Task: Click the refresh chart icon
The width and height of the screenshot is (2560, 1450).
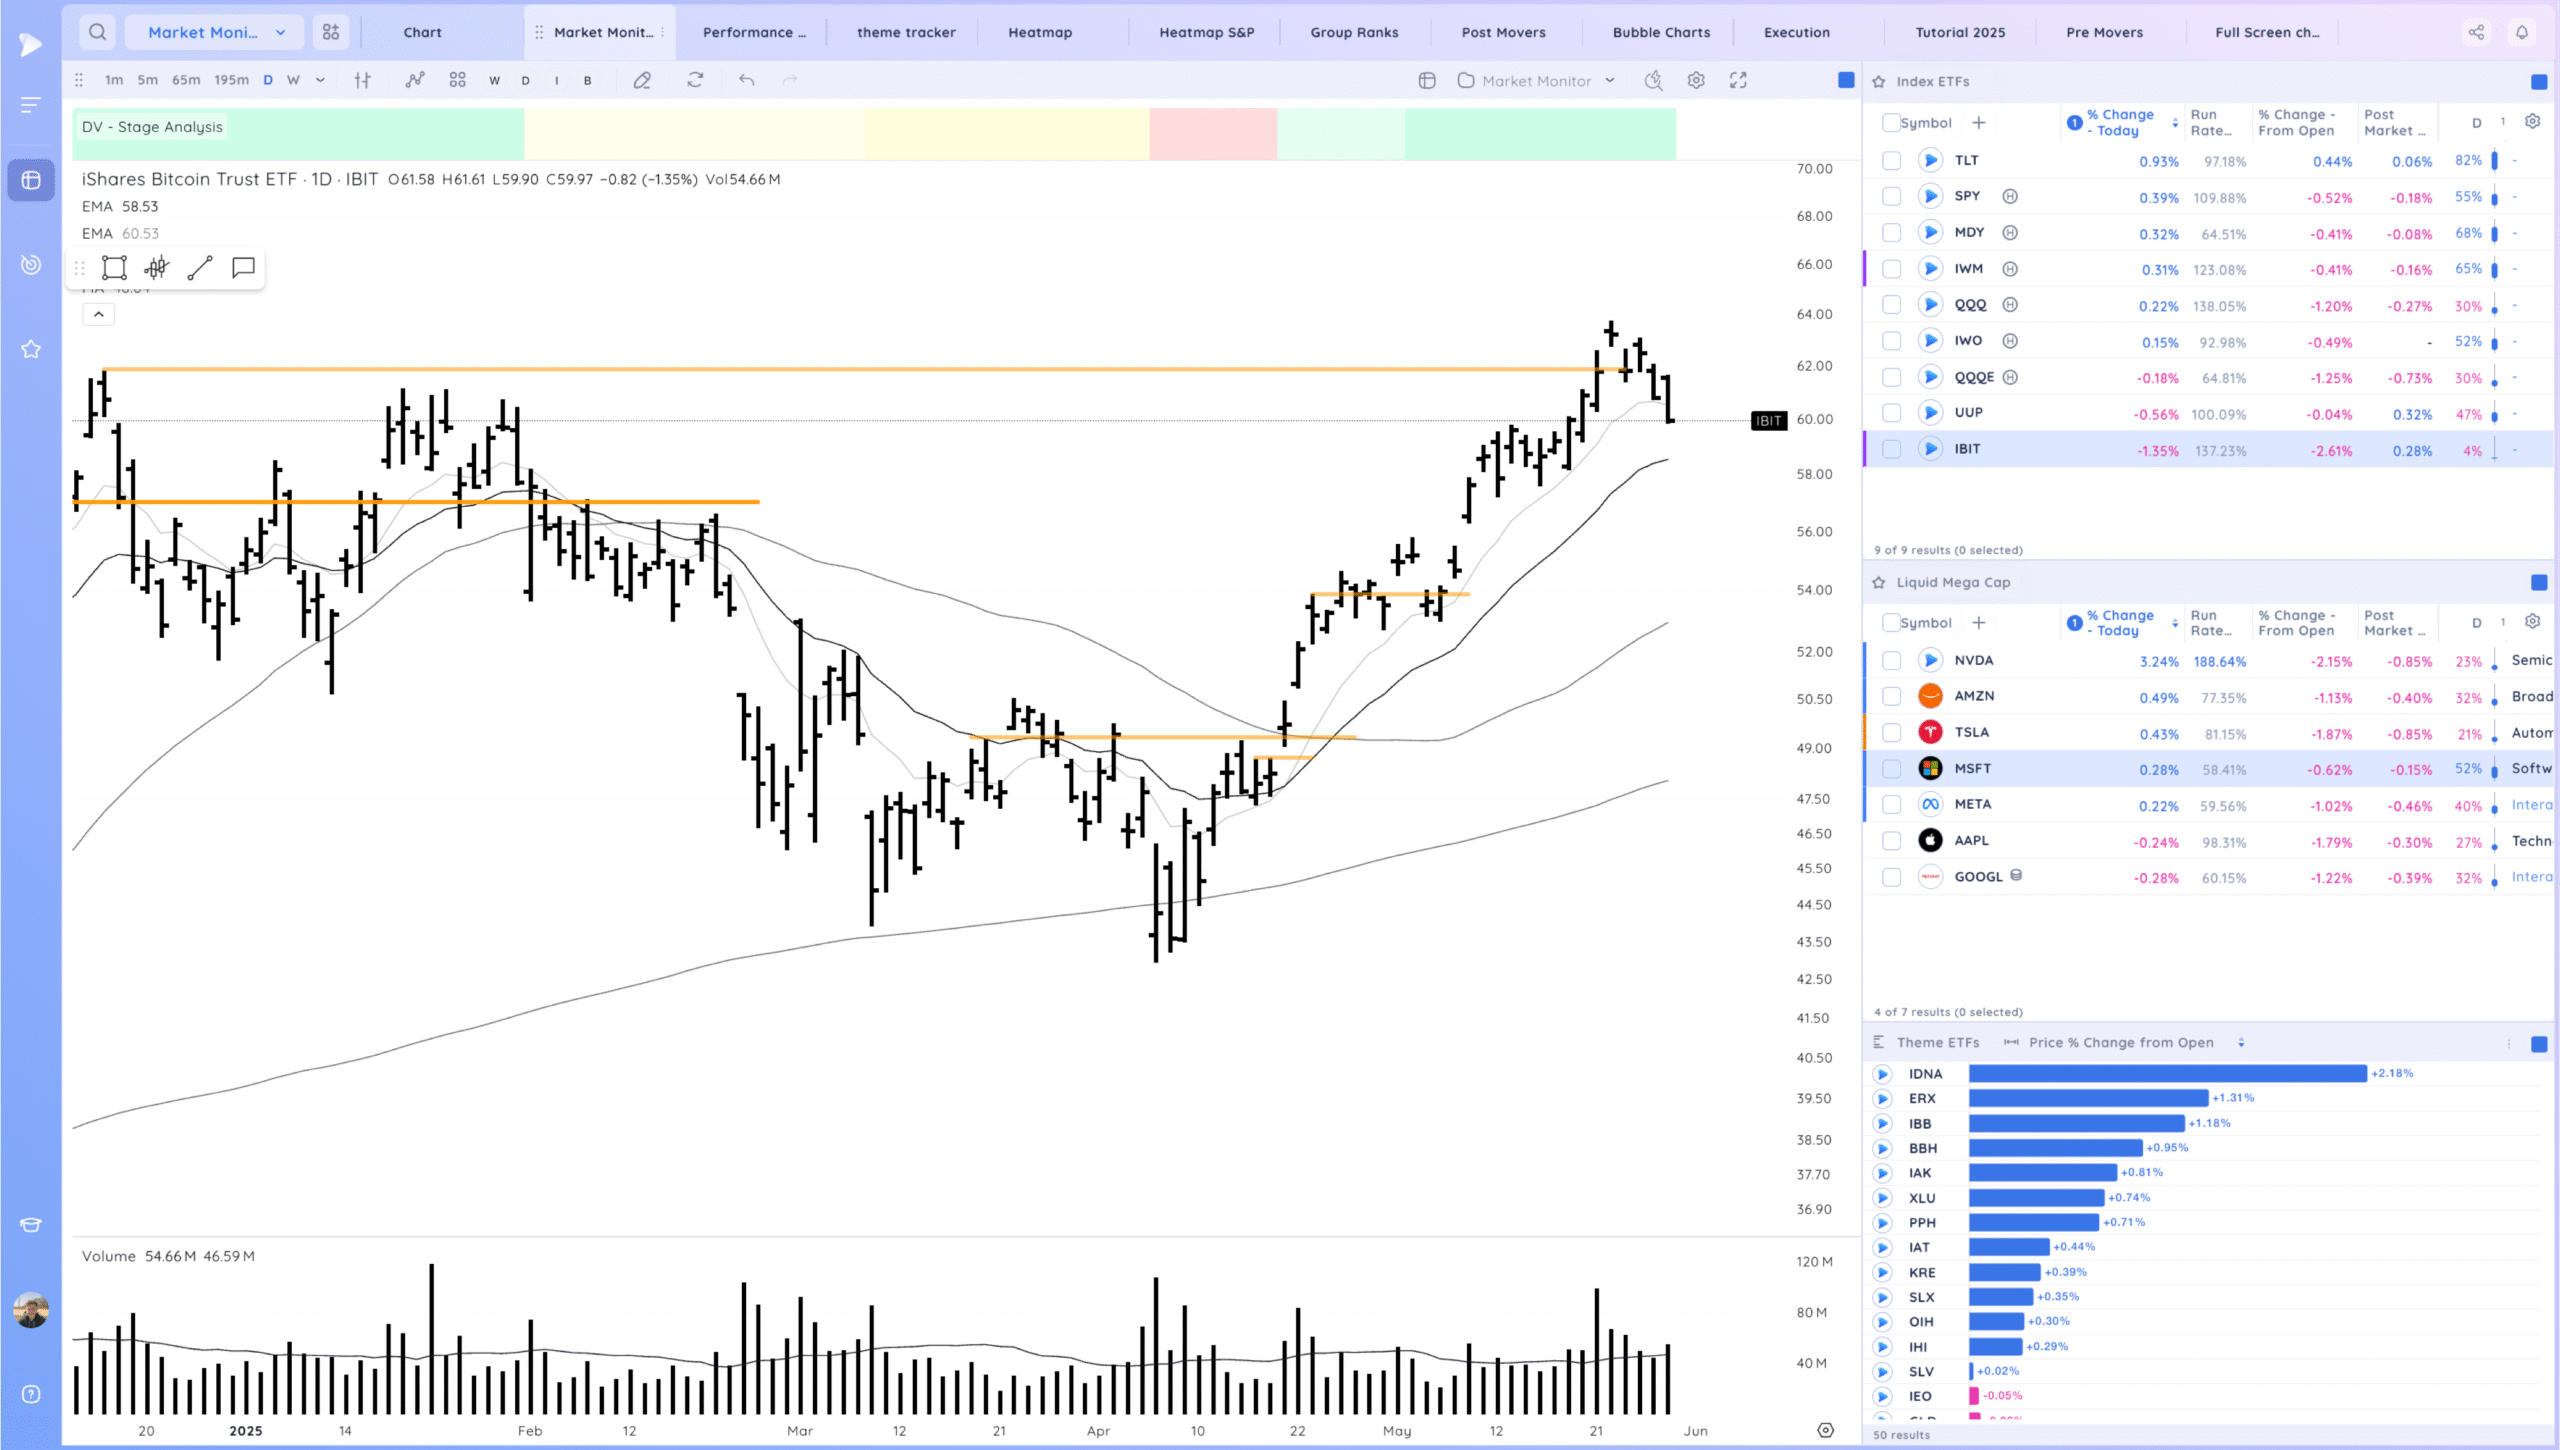Action: click(695, 80)
